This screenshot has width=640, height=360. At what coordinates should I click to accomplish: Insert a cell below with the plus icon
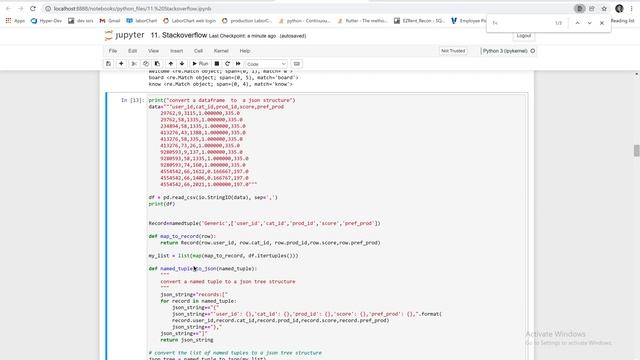[x=121, y=64]
